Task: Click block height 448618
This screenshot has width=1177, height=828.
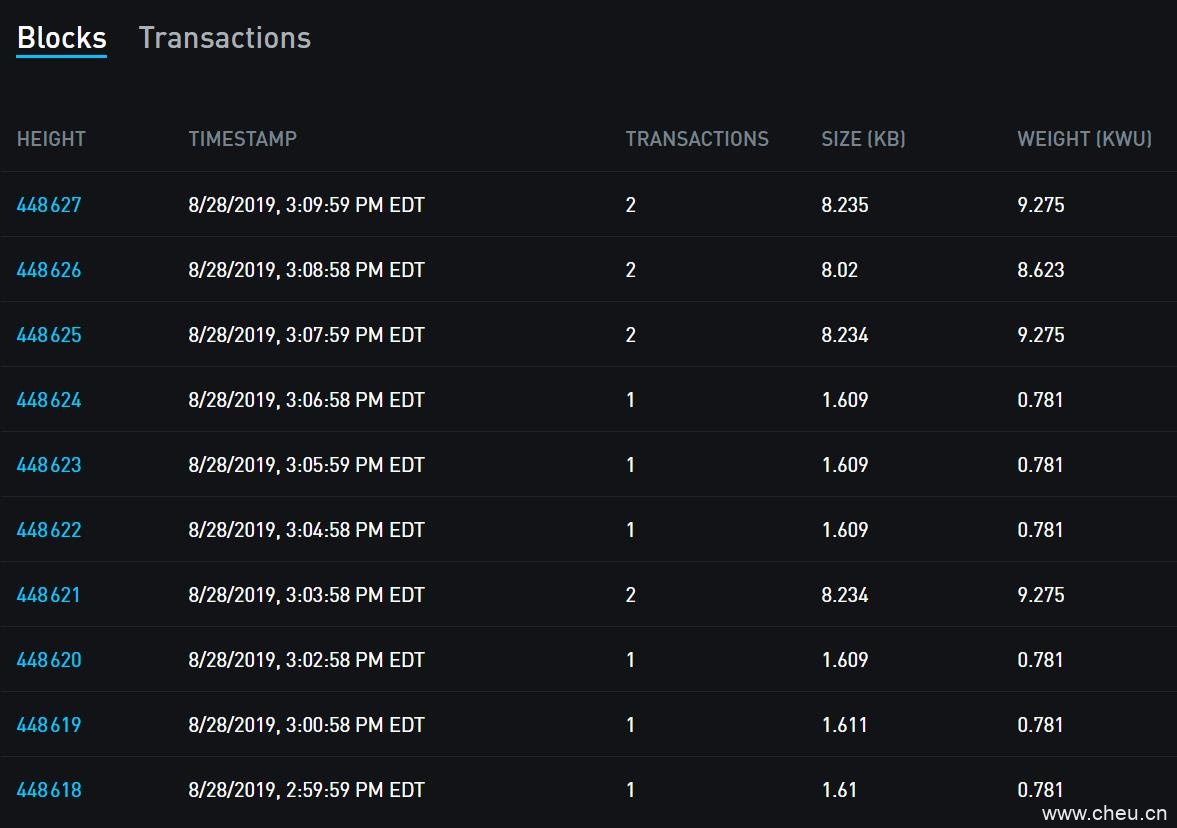Action: click(49, 790)
